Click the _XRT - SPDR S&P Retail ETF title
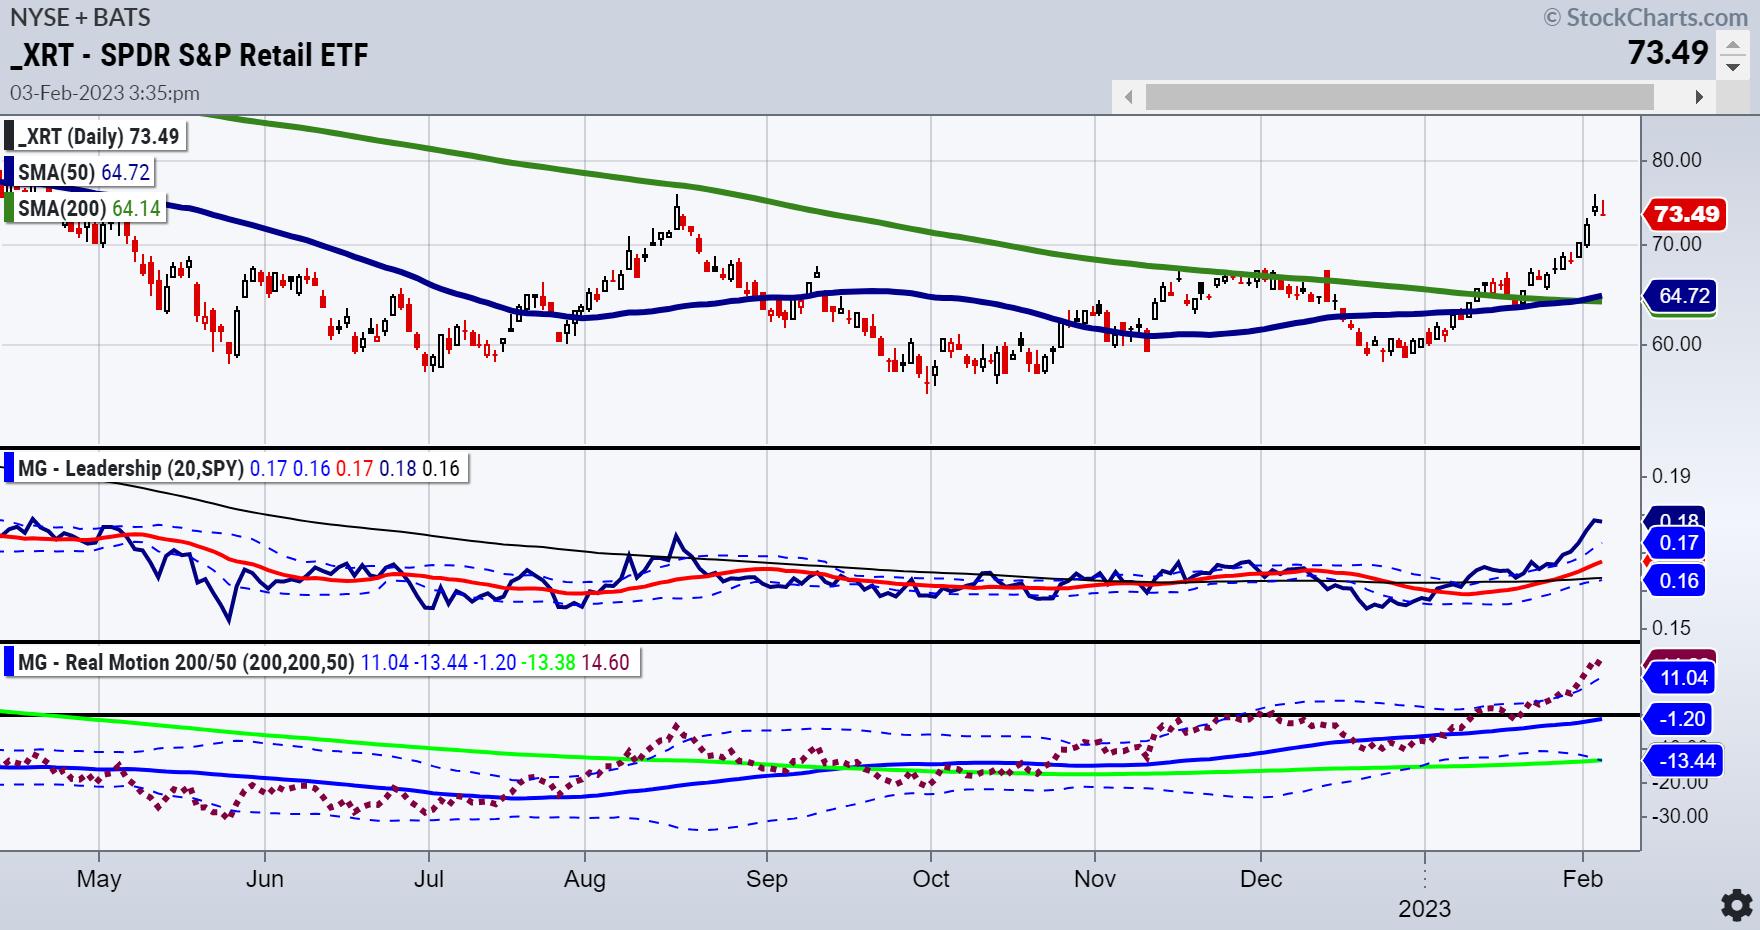This screenshot has width=1760, height=930. coord(189,54)
